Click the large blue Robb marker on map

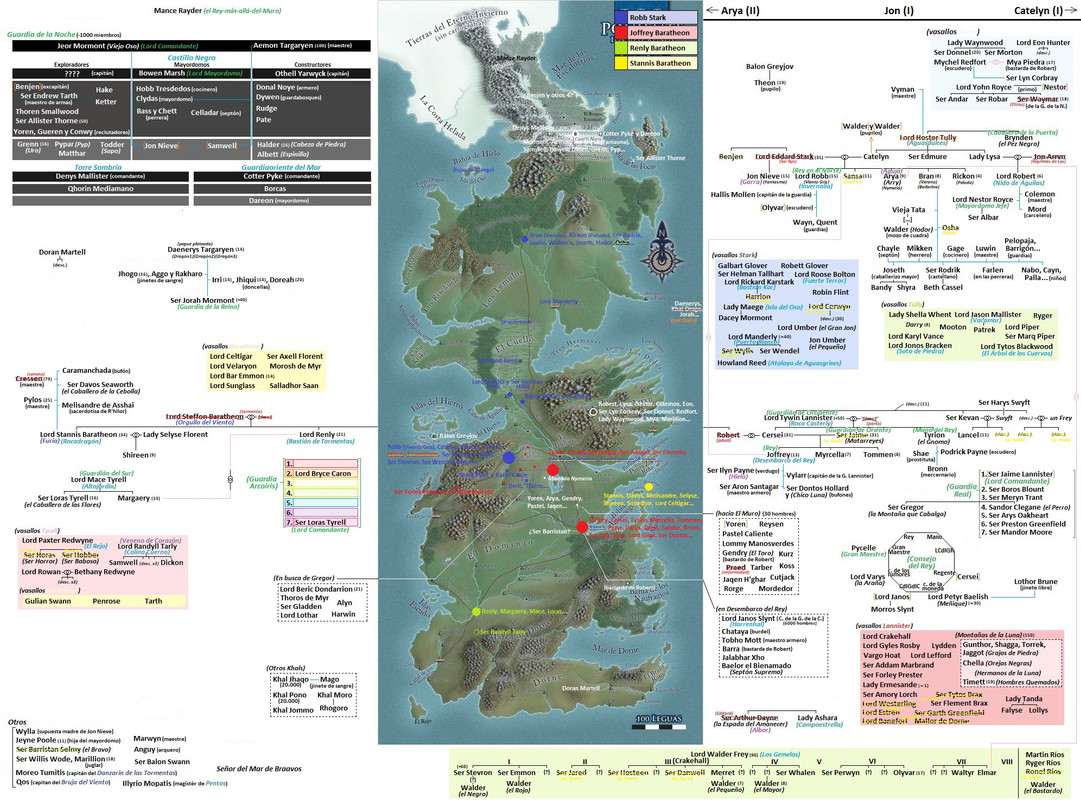pos(509,457)
